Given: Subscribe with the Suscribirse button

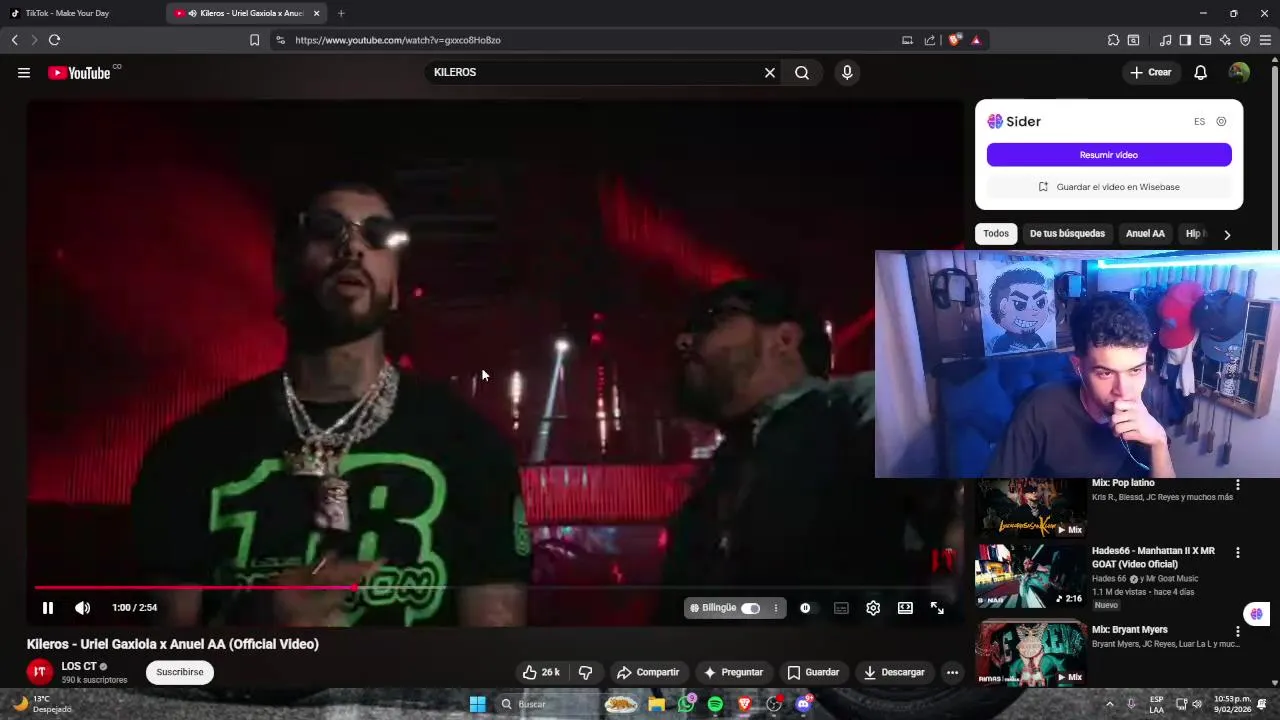Looking at the screenshot, I should pos(180,672).
